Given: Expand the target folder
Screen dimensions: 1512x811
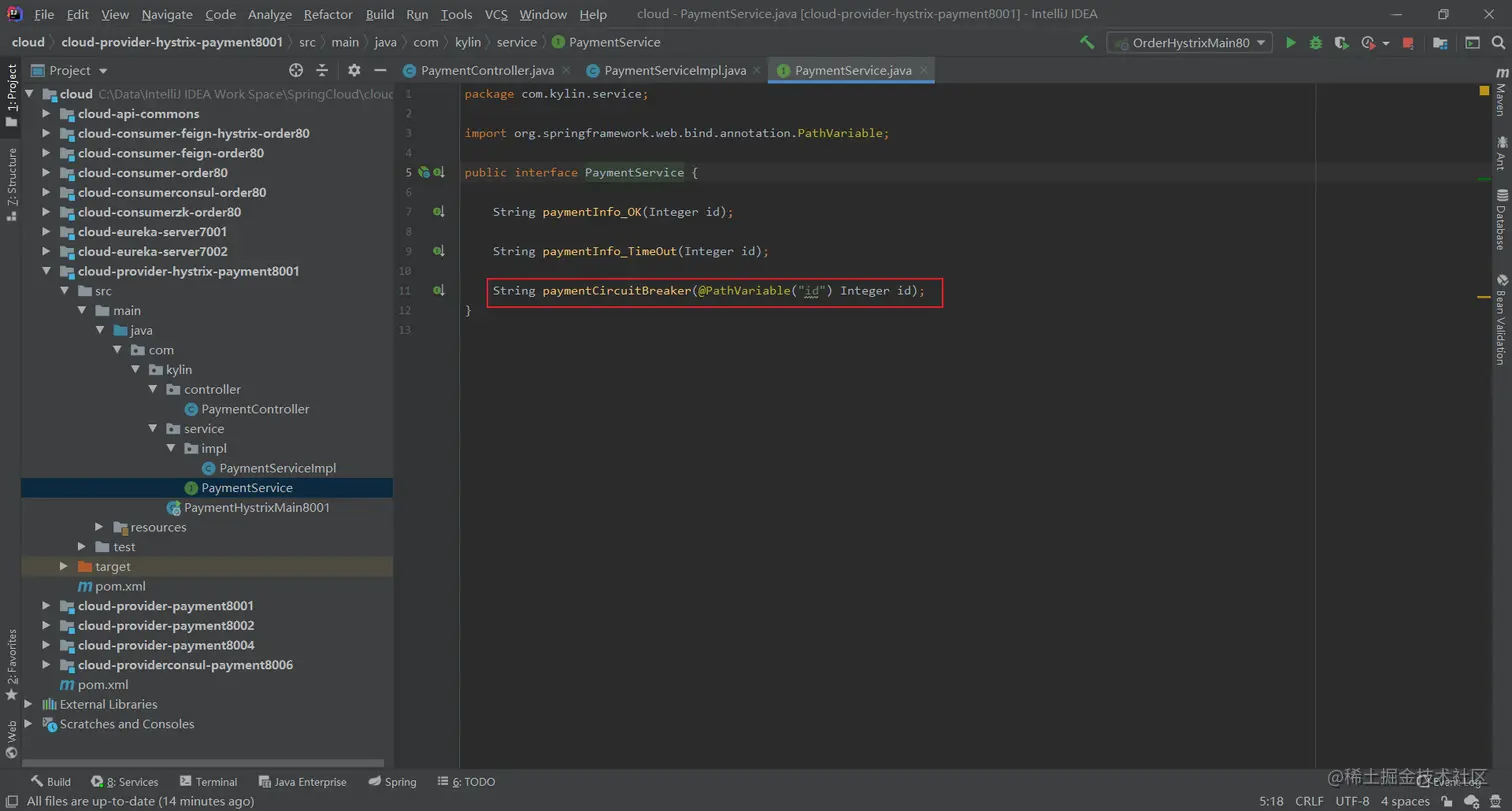Looking at the screenshot, I should [64, 566].
